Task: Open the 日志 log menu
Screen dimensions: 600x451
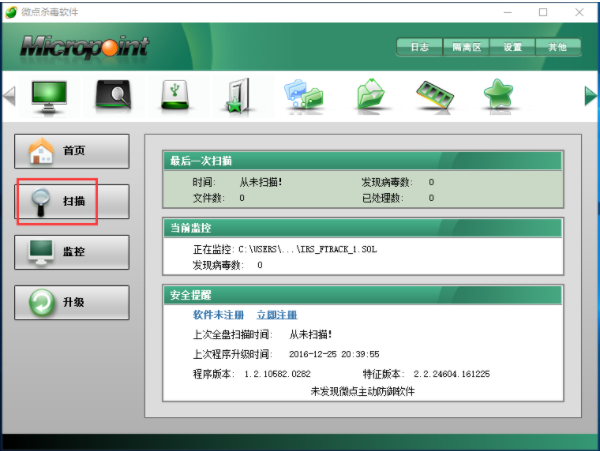Action: [x=419, y=47]
